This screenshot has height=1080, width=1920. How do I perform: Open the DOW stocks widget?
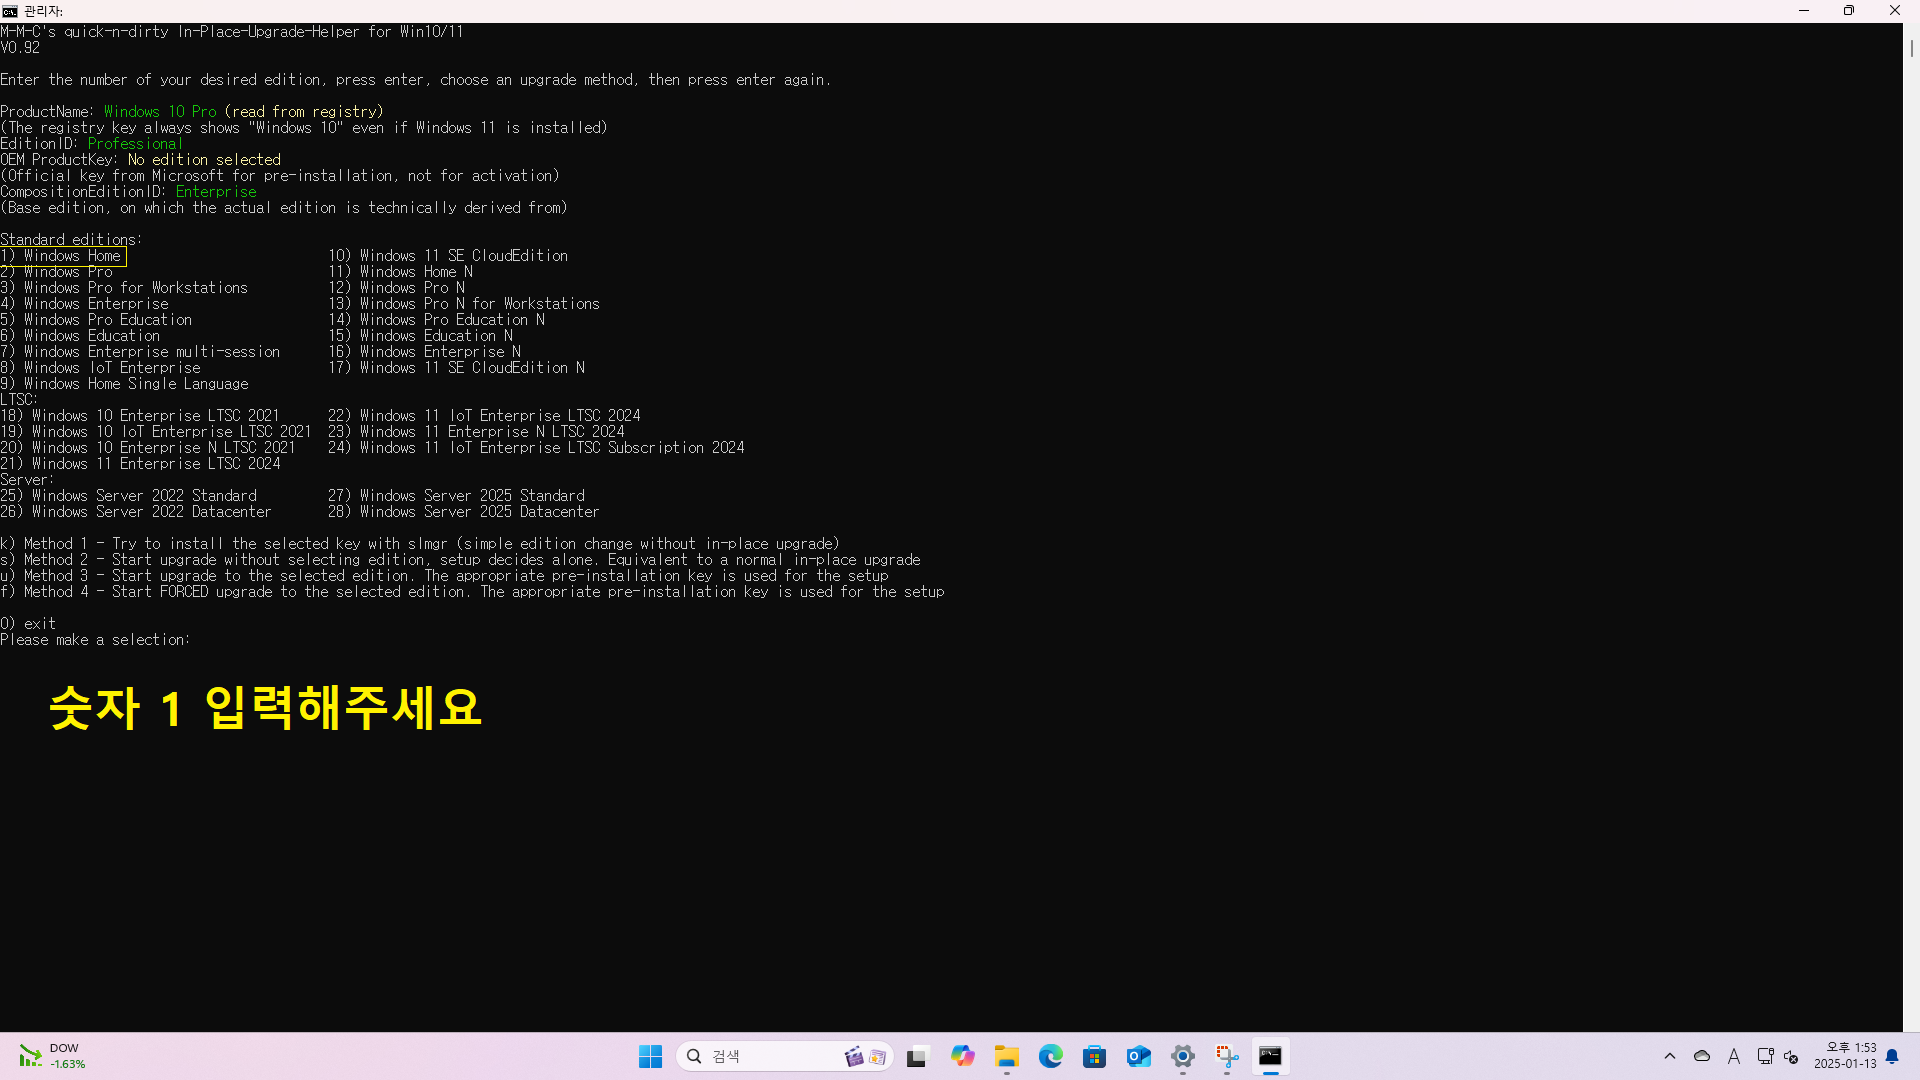pyautogui.click(x=52, y=1056)
